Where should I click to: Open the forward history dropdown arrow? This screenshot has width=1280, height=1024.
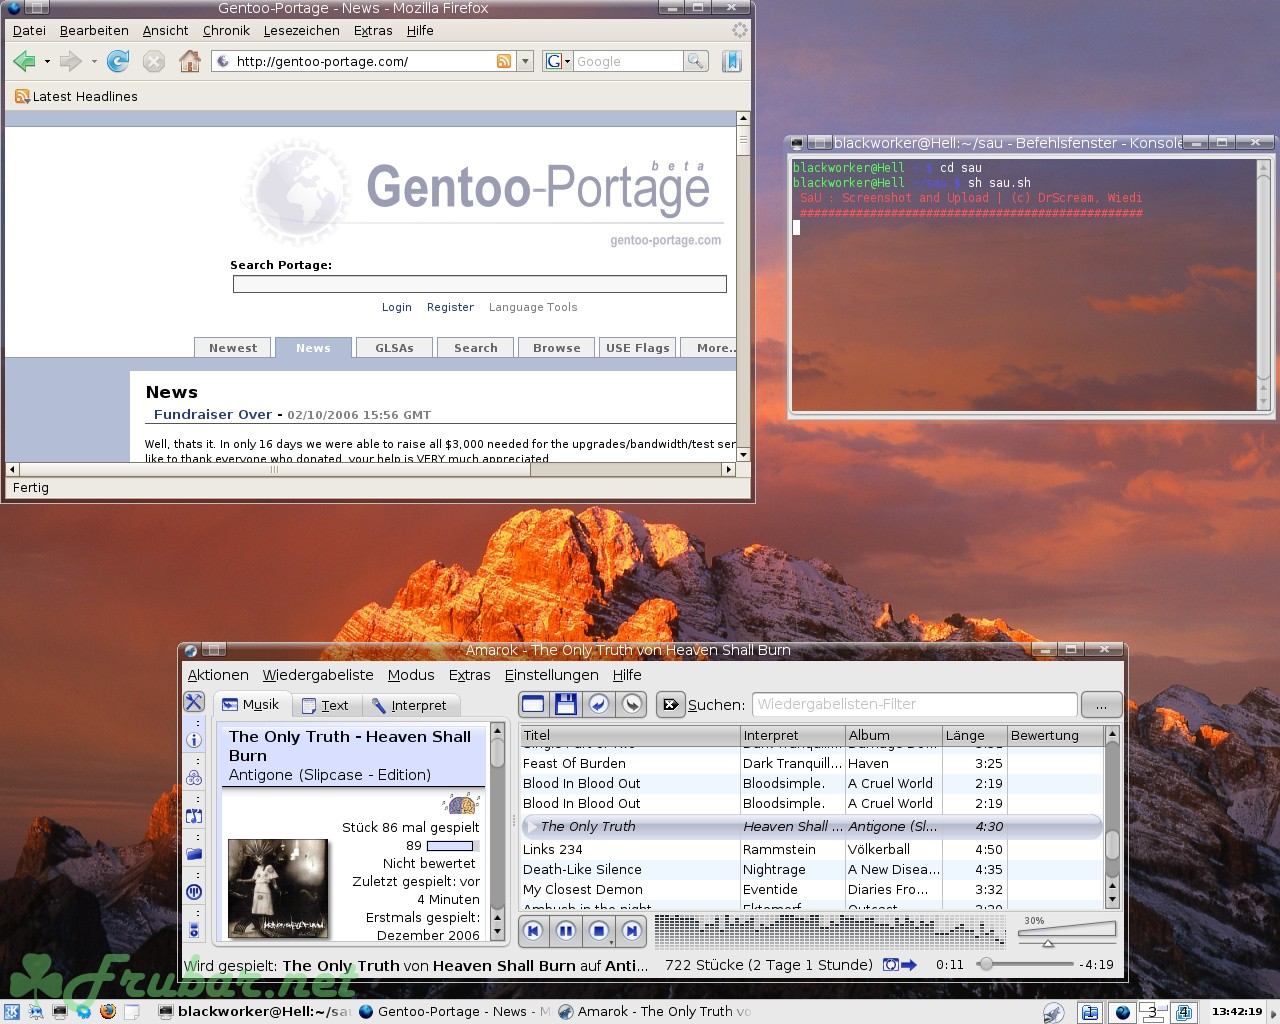pyautogui.click(x=94, y=62)
